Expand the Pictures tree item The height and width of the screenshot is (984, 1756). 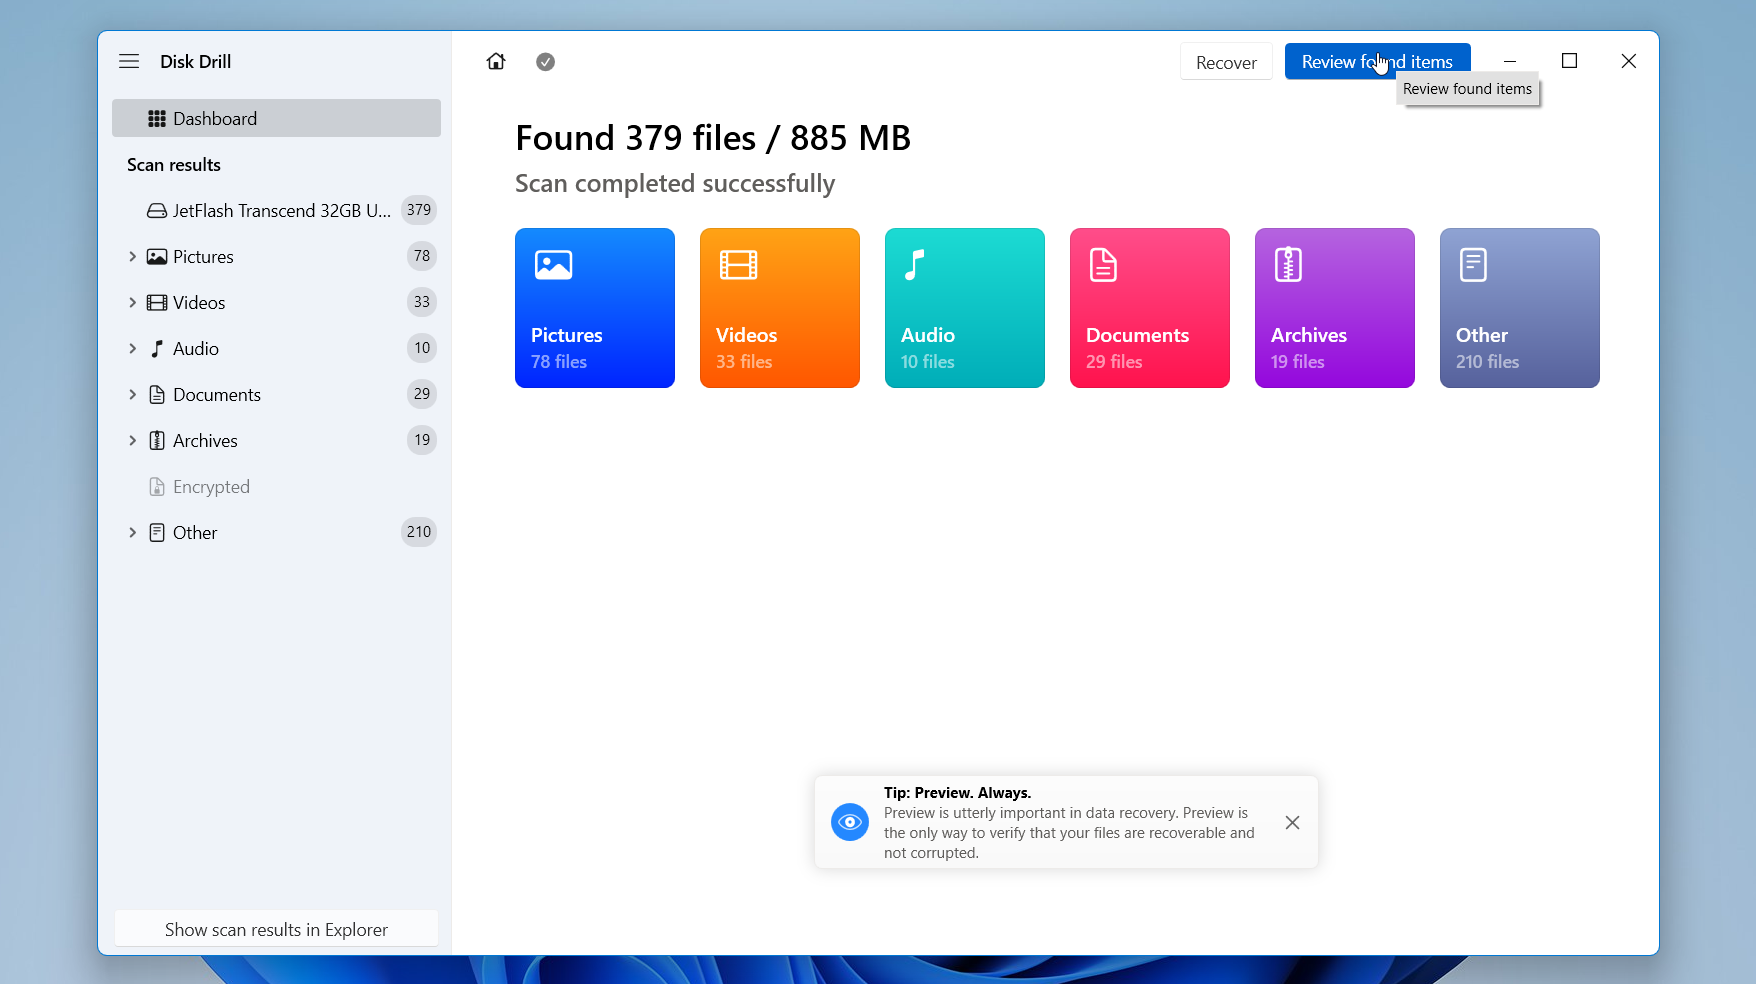132,257
